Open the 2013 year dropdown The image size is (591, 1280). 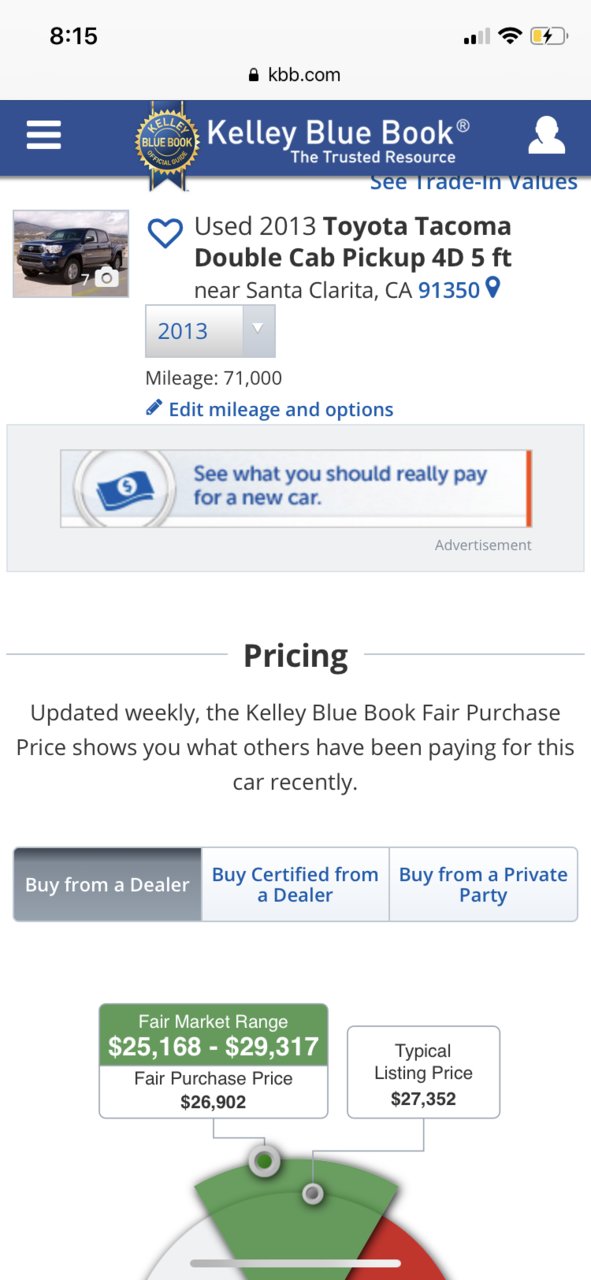210,331
